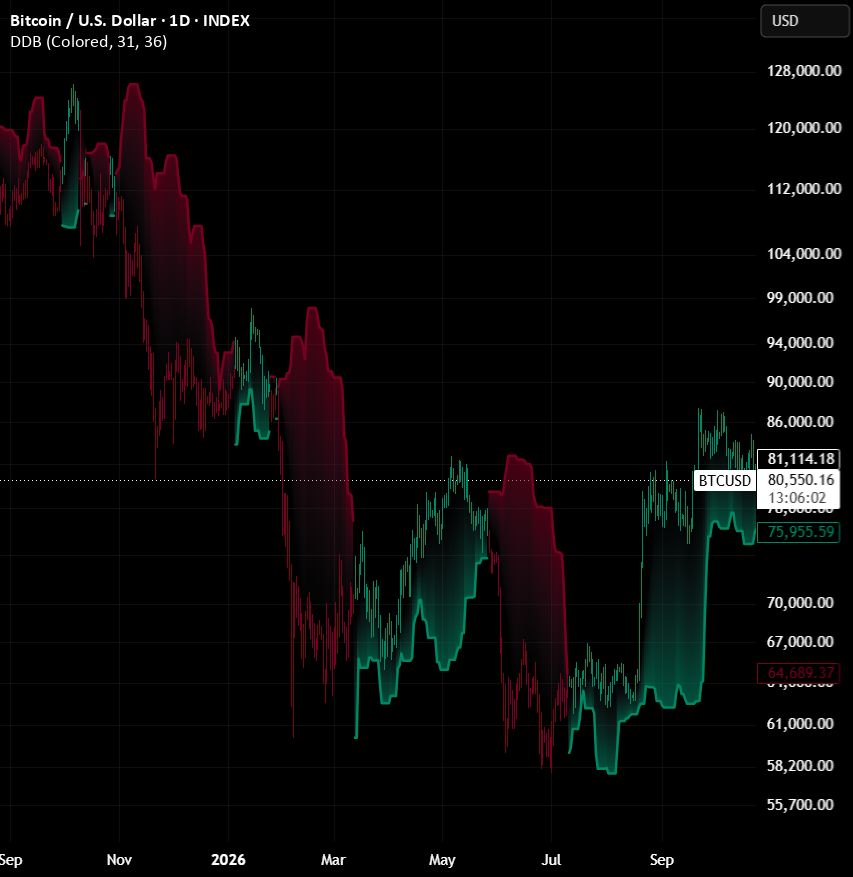Select the DDB (Colored, 31, 36) indicator legend
This screenshot has width=853, height=877.
[x=88, y=42]
